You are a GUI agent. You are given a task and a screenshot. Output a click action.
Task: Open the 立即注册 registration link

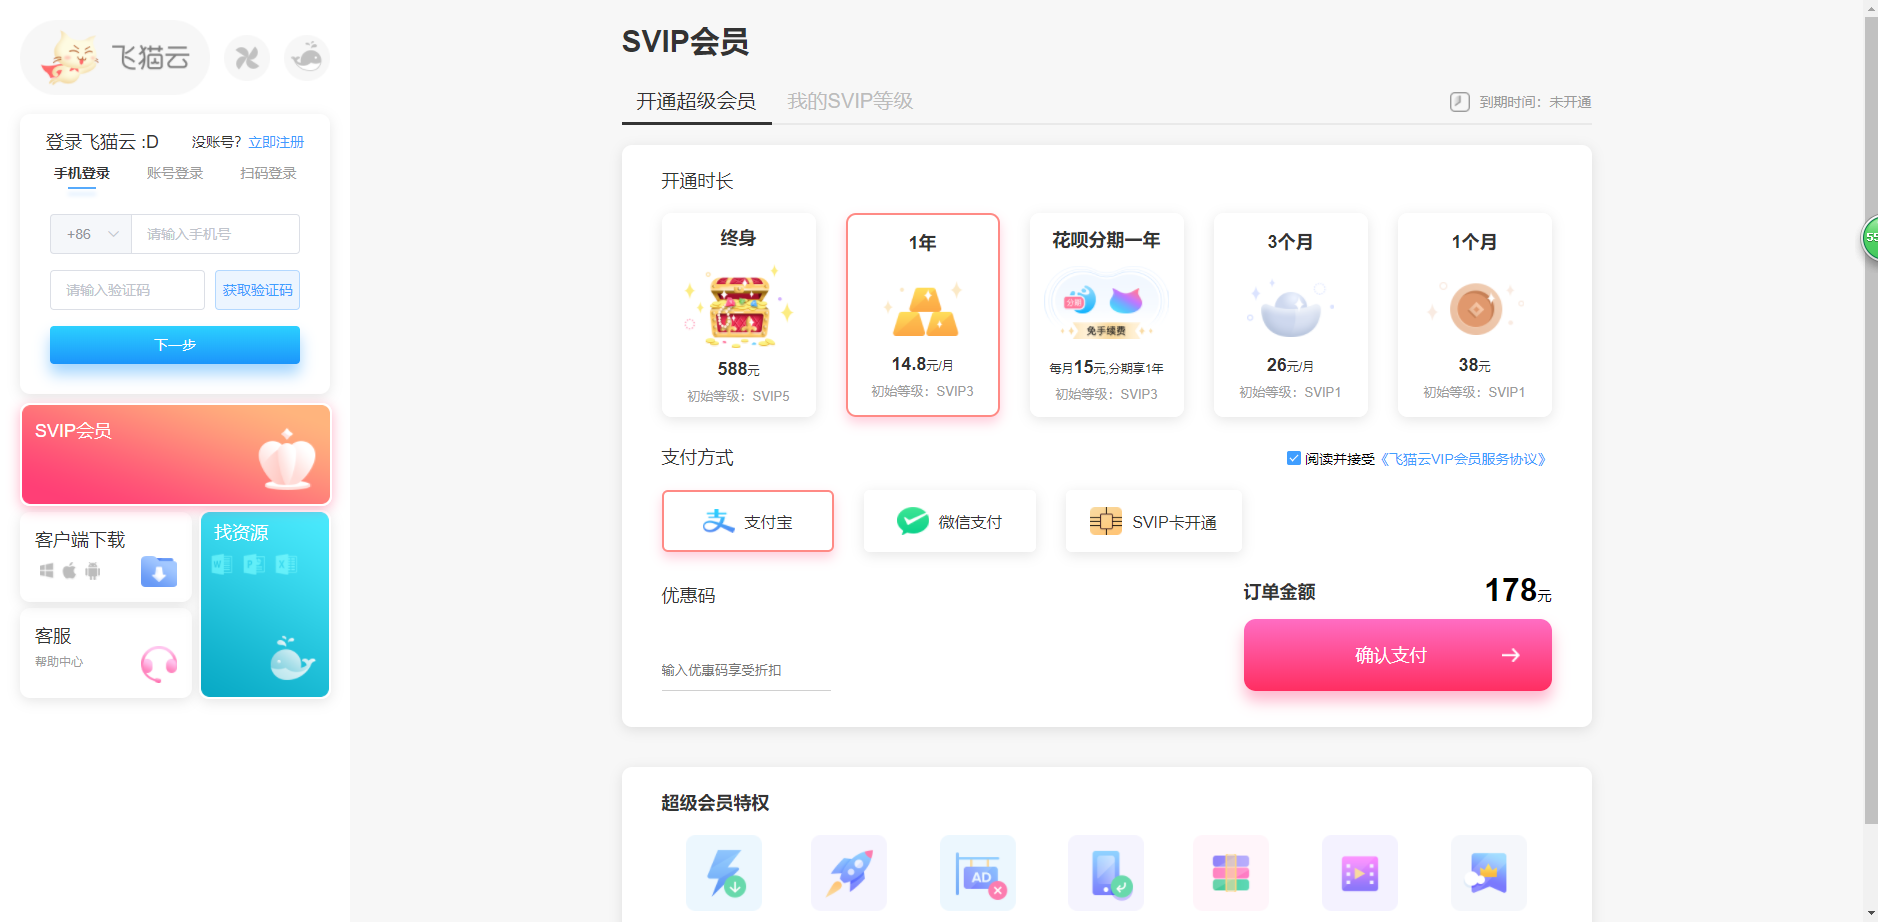[x=276, y=141]
